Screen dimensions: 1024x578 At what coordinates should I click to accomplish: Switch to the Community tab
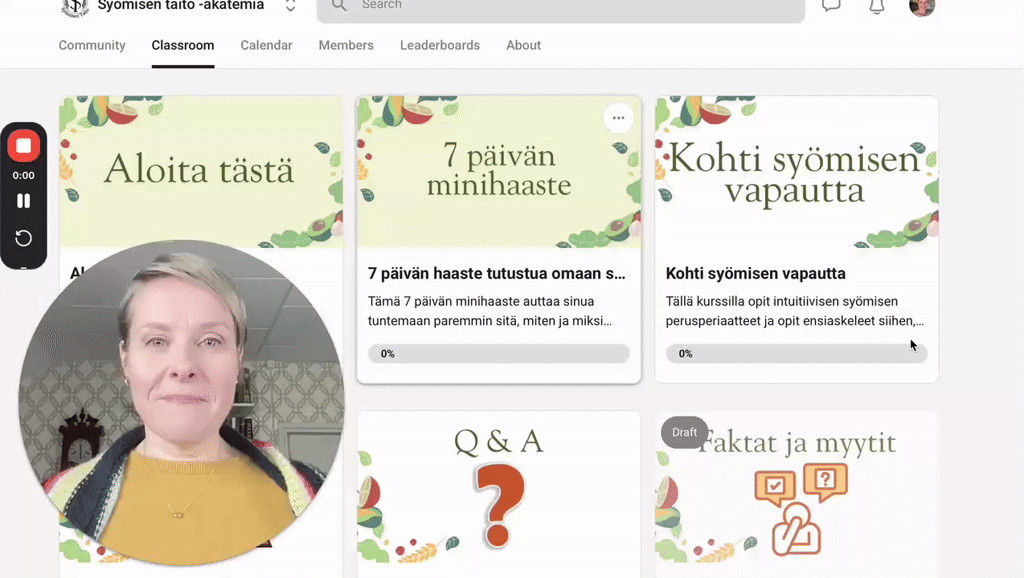click(x=92, y=45)
